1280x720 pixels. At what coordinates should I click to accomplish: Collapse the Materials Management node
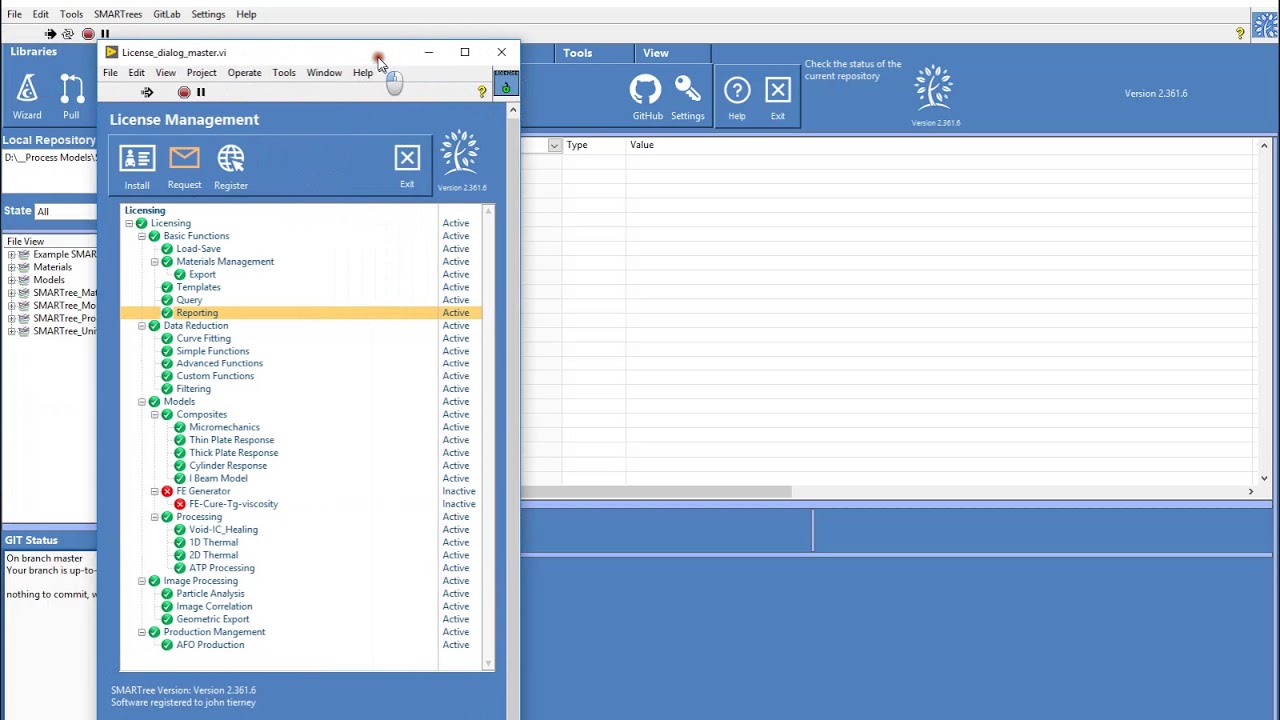click(x=155, y=262)
